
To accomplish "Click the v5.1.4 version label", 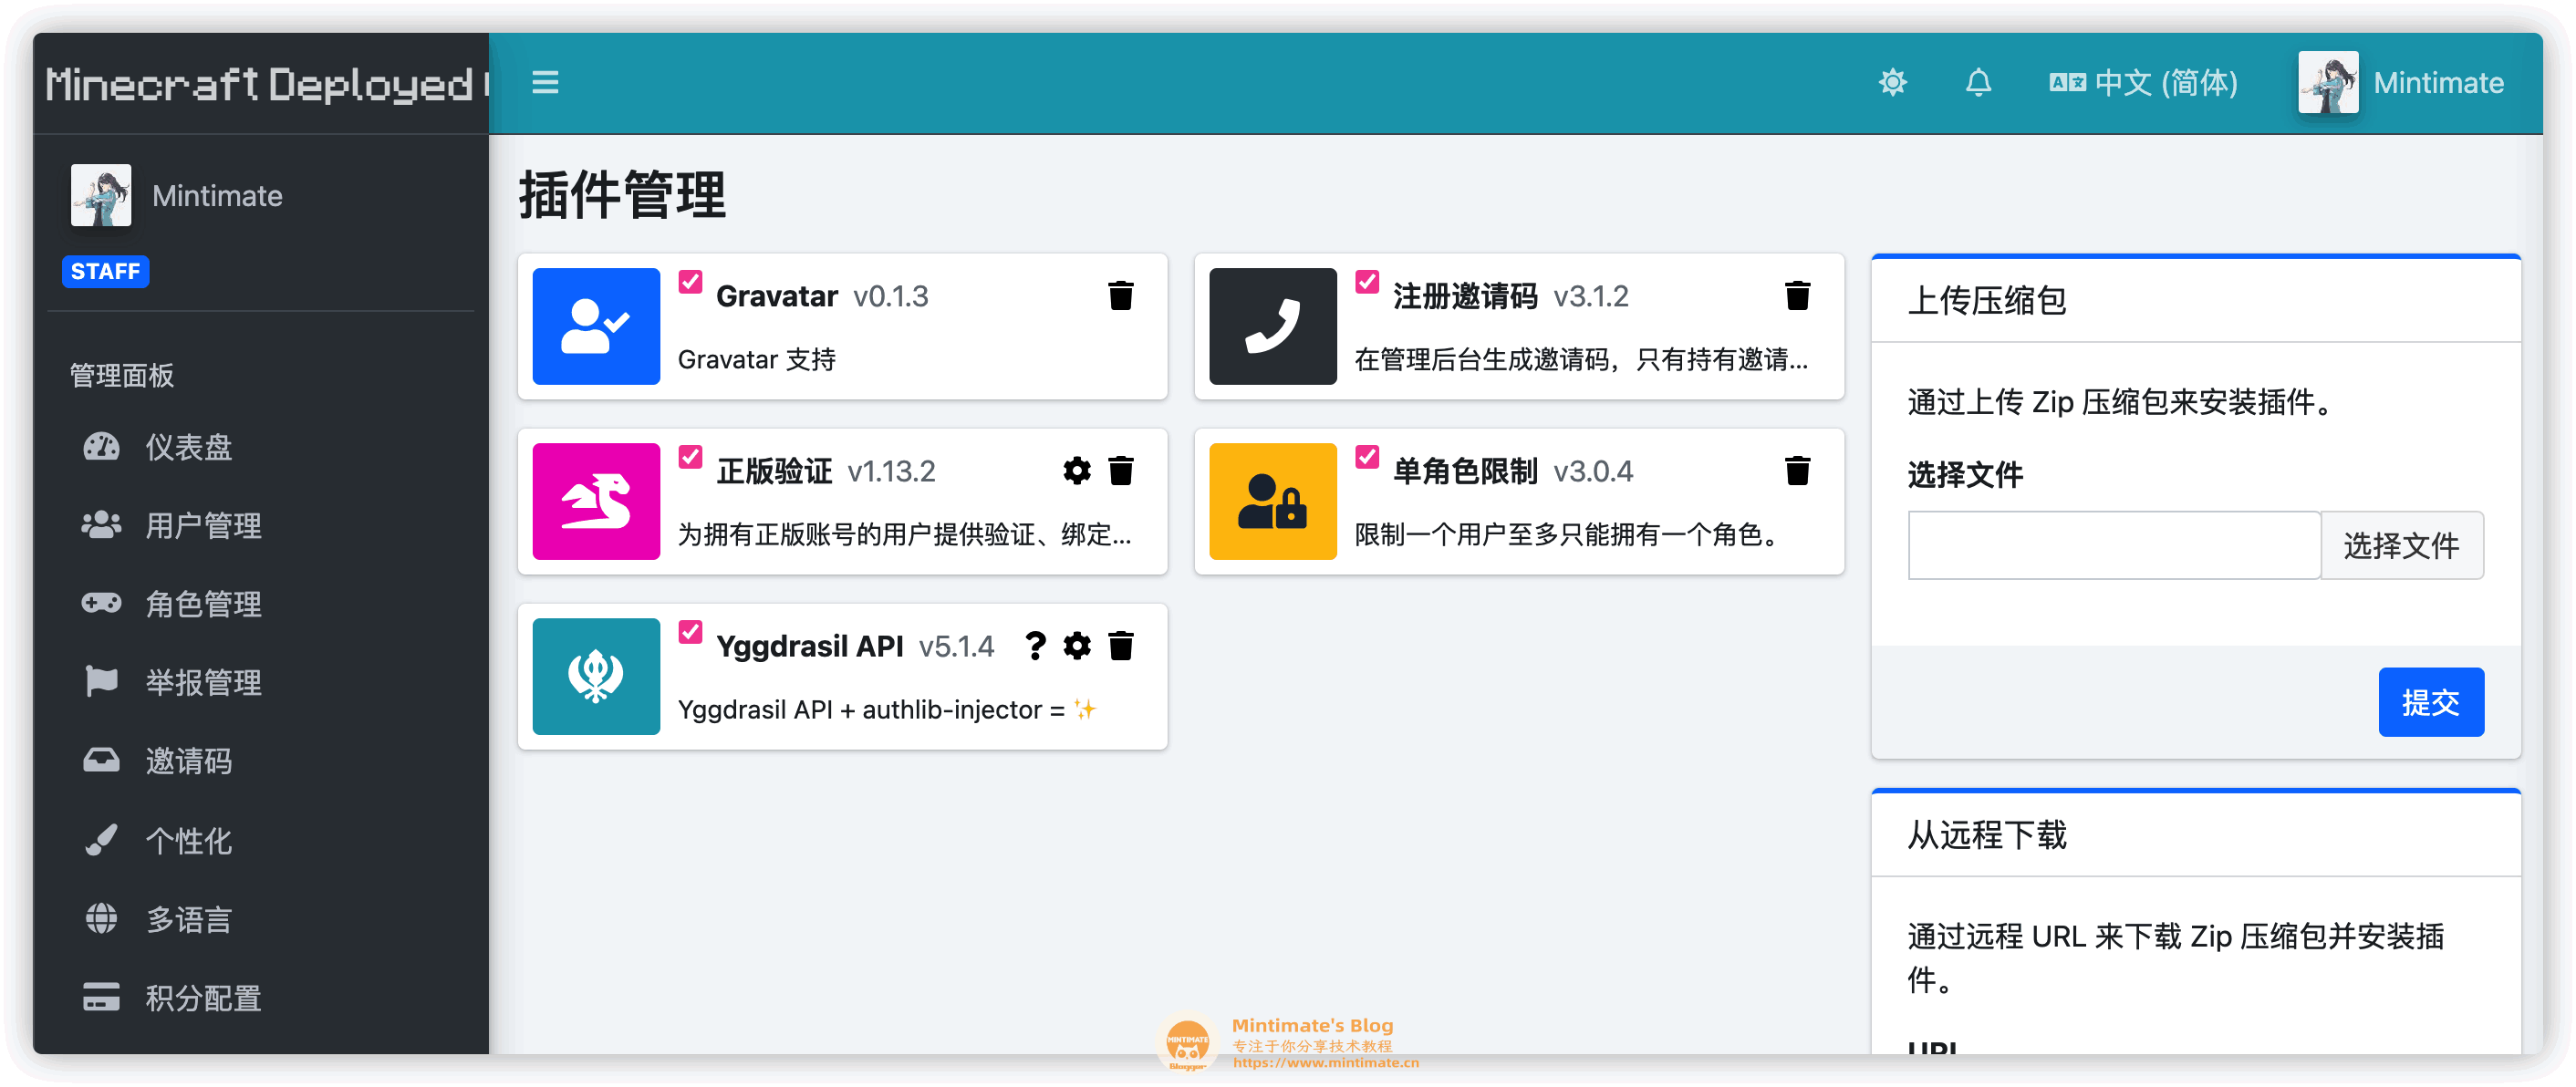I will click(956, 646).
